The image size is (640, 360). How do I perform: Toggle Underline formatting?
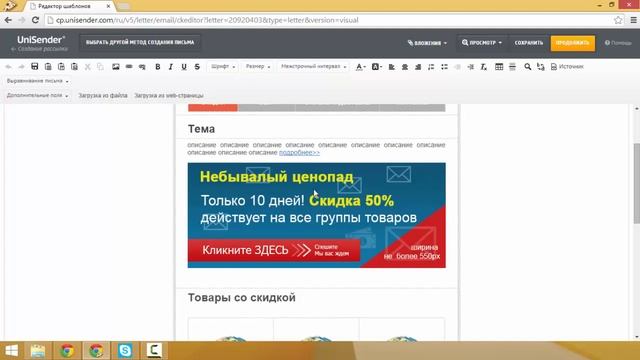[x=184, y=67]
